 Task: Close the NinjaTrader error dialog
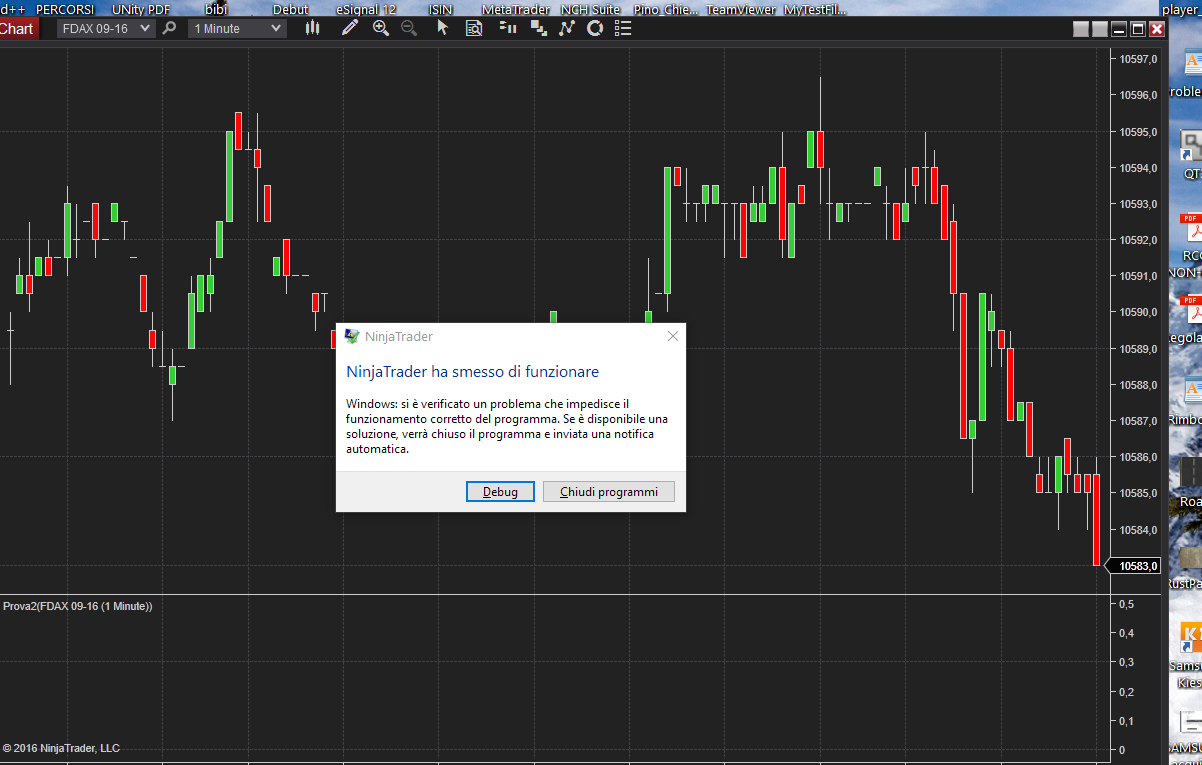(673, 336)
